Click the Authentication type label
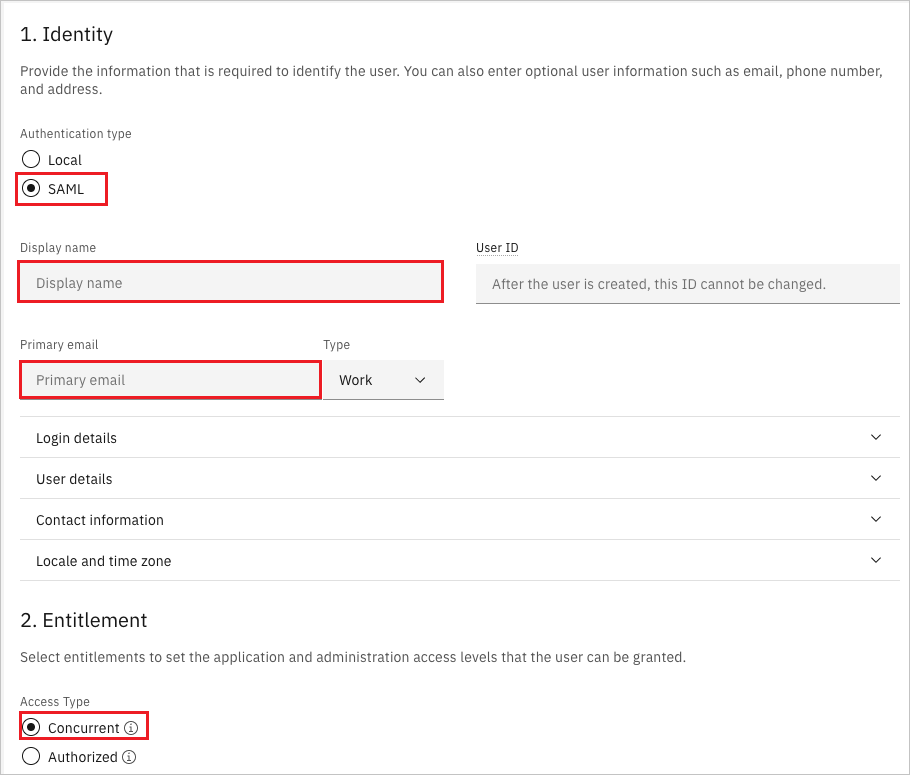 pos(75,134)
